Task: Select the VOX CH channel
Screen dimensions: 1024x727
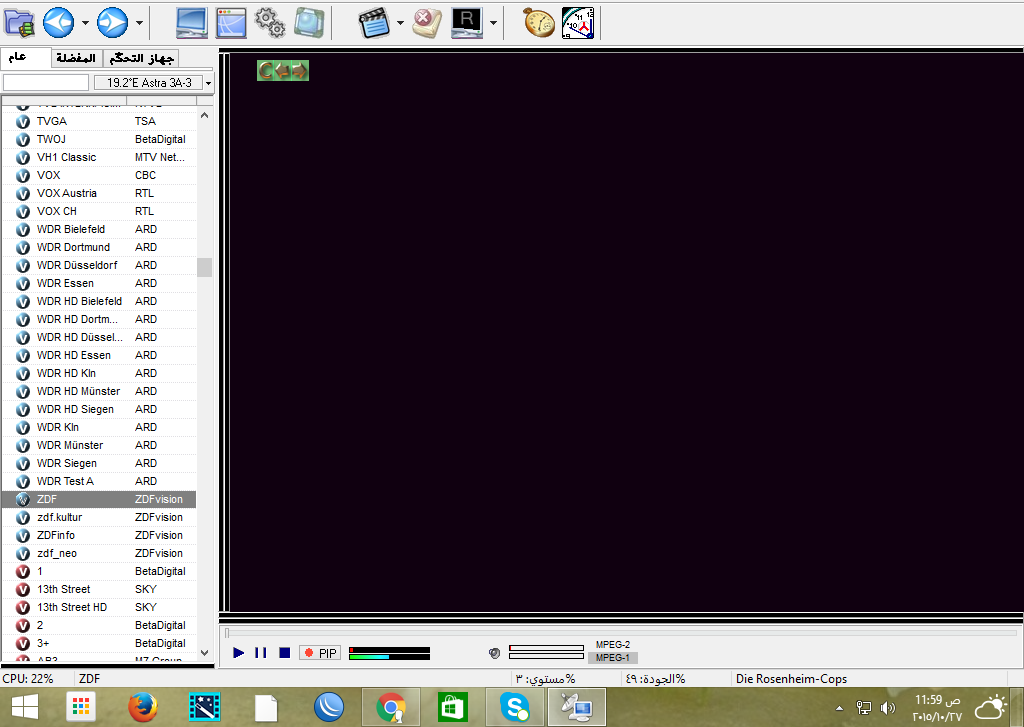Action: [x=99, y=211]
